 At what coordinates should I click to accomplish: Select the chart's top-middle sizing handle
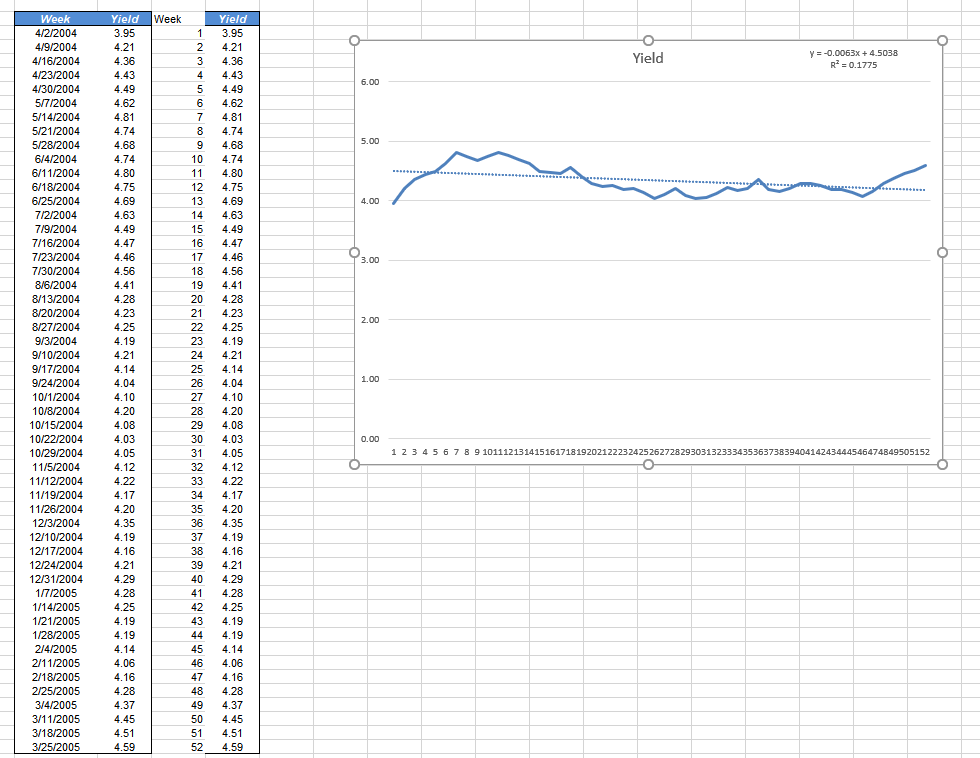pos(648,41)
